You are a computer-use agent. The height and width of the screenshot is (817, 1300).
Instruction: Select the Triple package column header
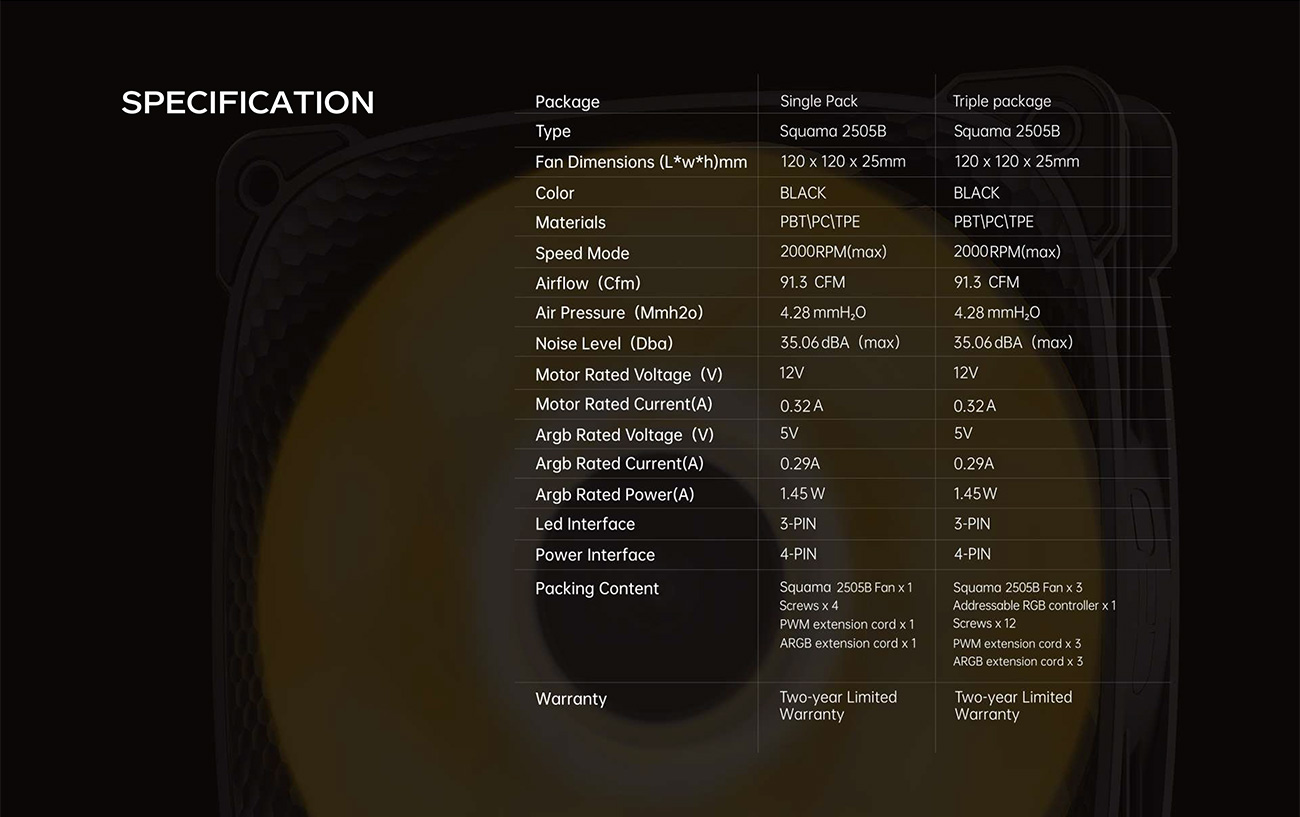coord(1001,101)
